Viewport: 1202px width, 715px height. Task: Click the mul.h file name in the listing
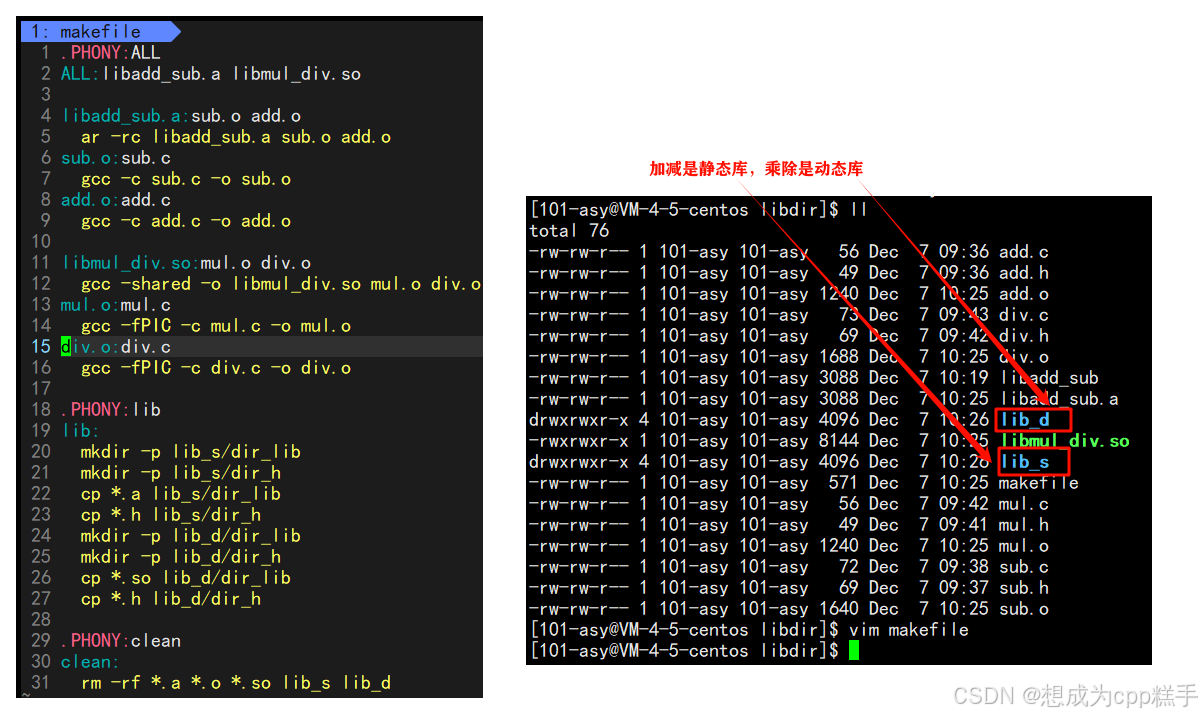1025,525
